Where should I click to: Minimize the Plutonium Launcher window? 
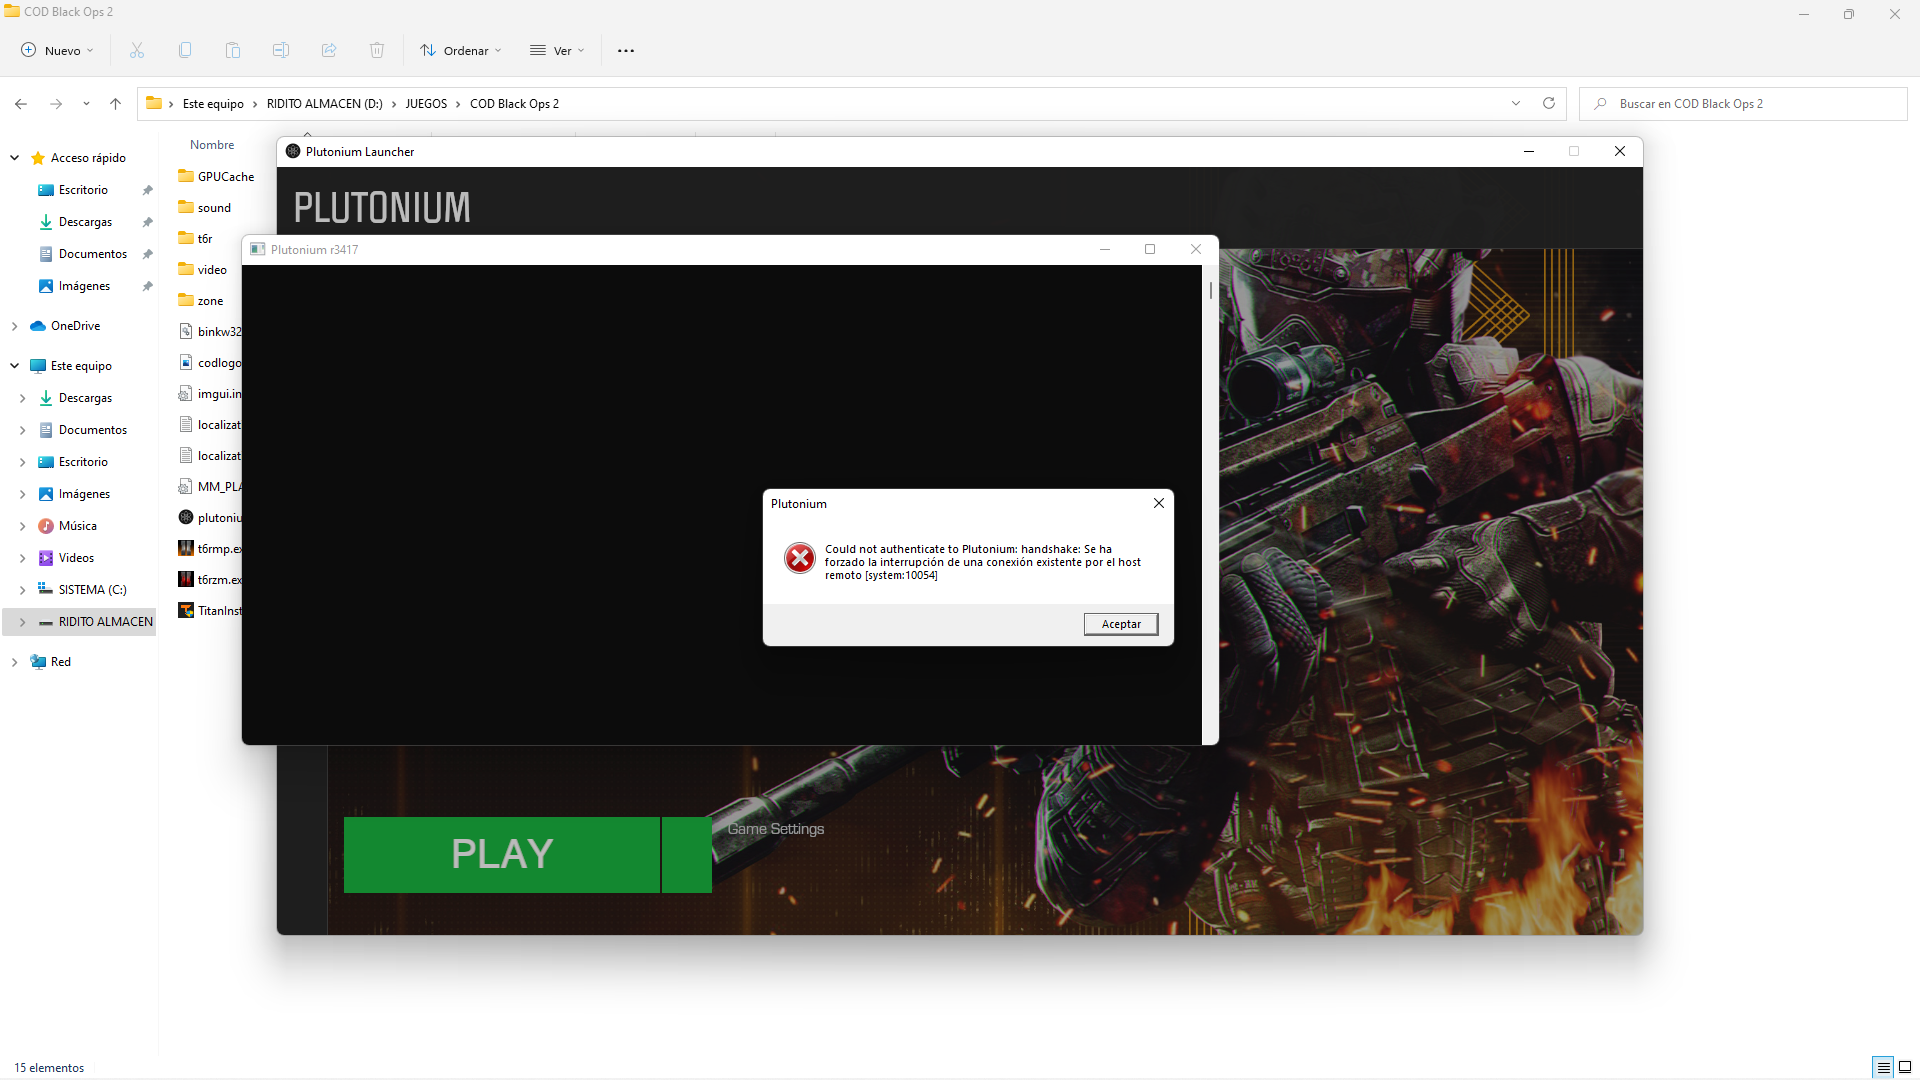1529,152
